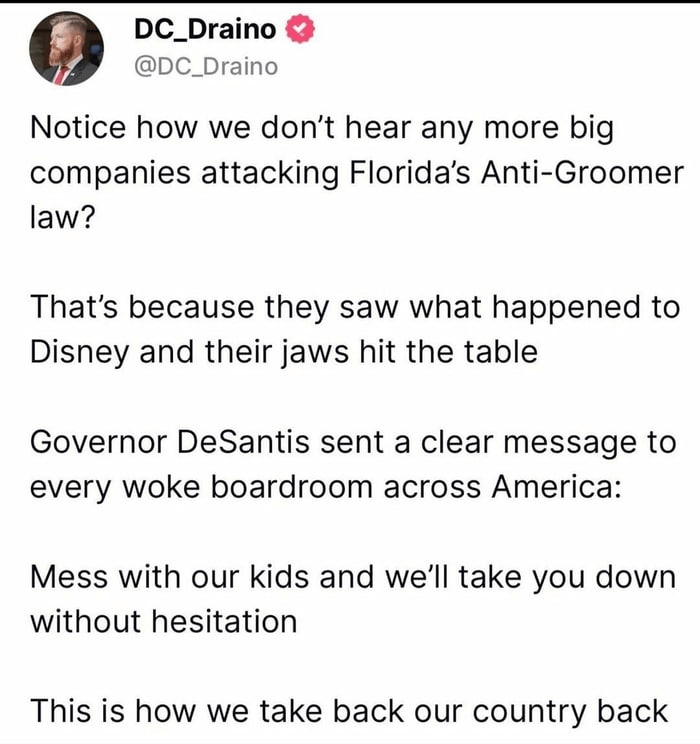The image size is (700, 744).
Task: Click the DC_Draino display name
Action: (x=204, y=29)
